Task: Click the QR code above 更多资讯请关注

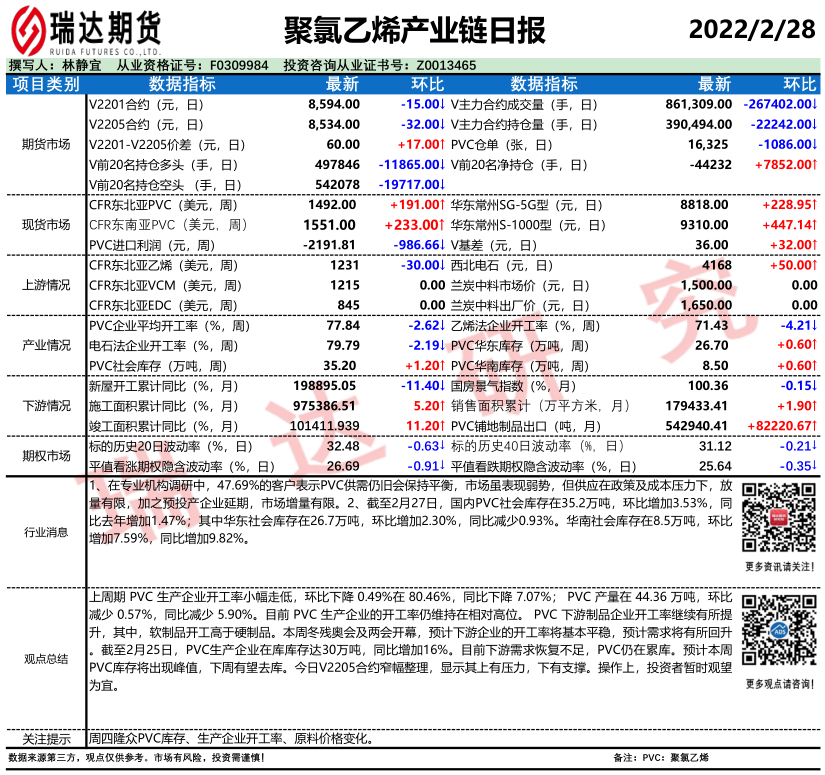Action: coord(777,517)
